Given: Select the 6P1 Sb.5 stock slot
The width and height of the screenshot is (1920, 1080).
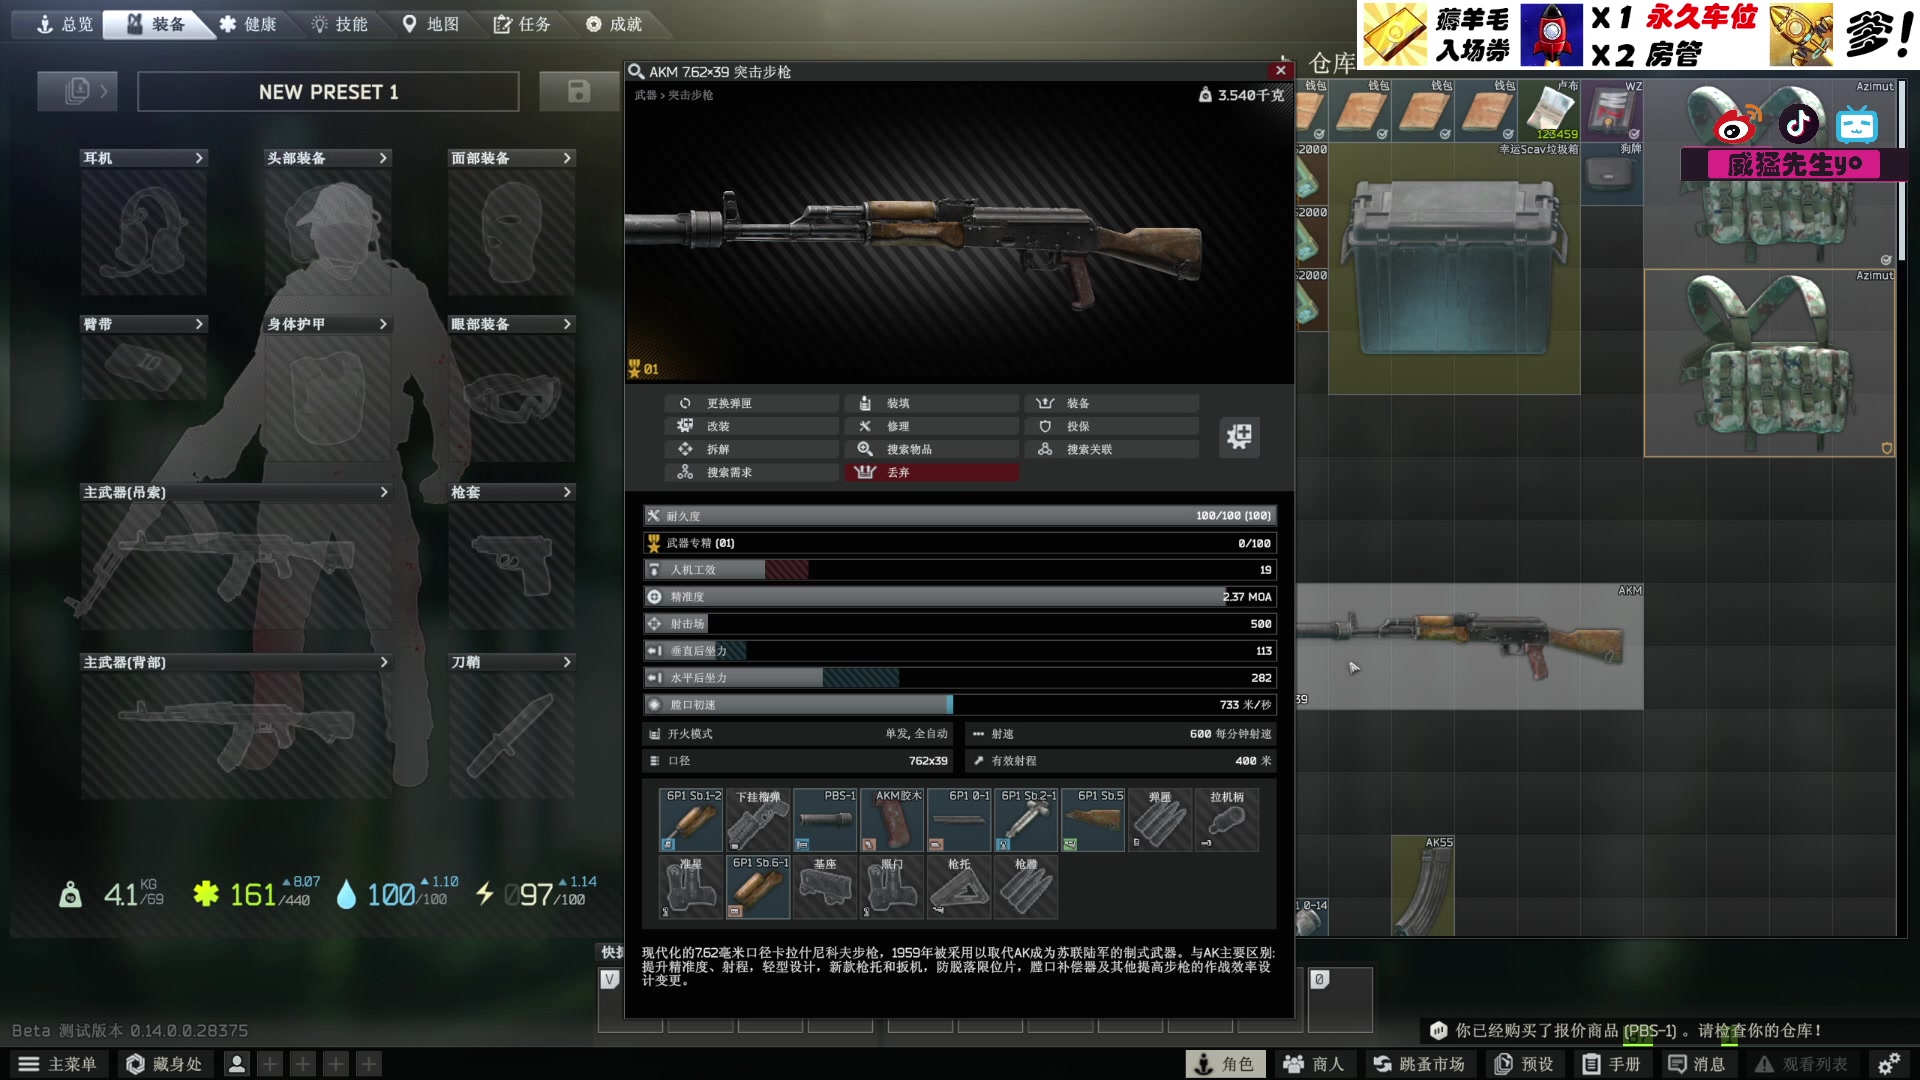Looking at the screenshot, I should pyautogui.click(x=1093, y=820).
